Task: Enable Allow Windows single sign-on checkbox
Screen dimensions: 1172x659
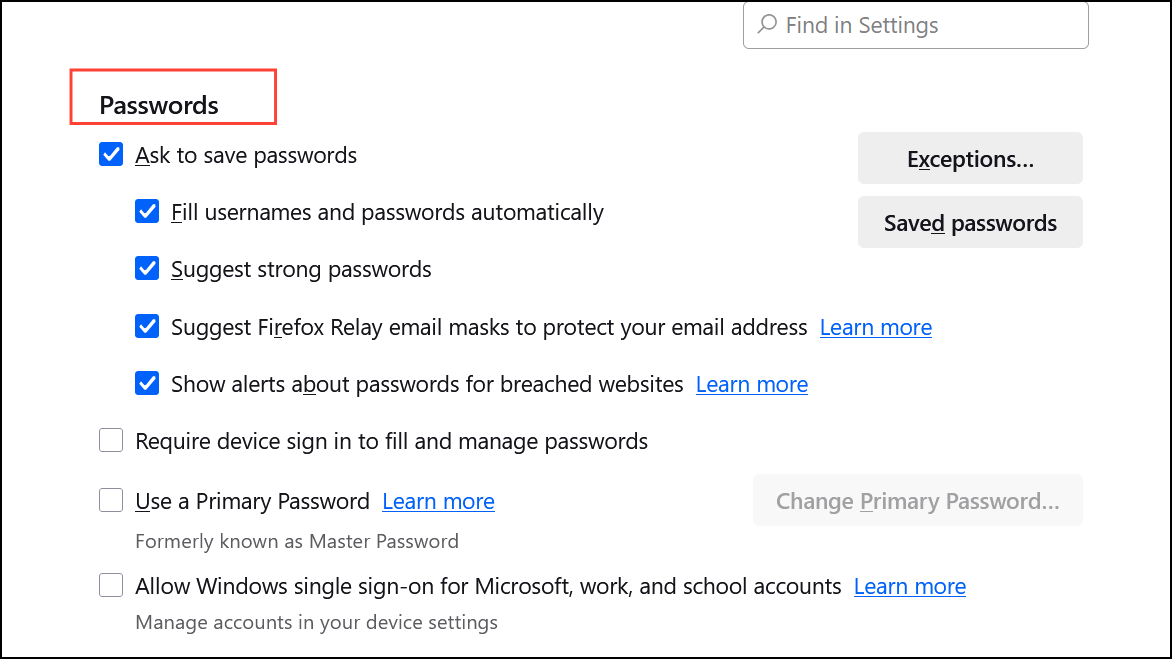Action: (x=111, y=586)
